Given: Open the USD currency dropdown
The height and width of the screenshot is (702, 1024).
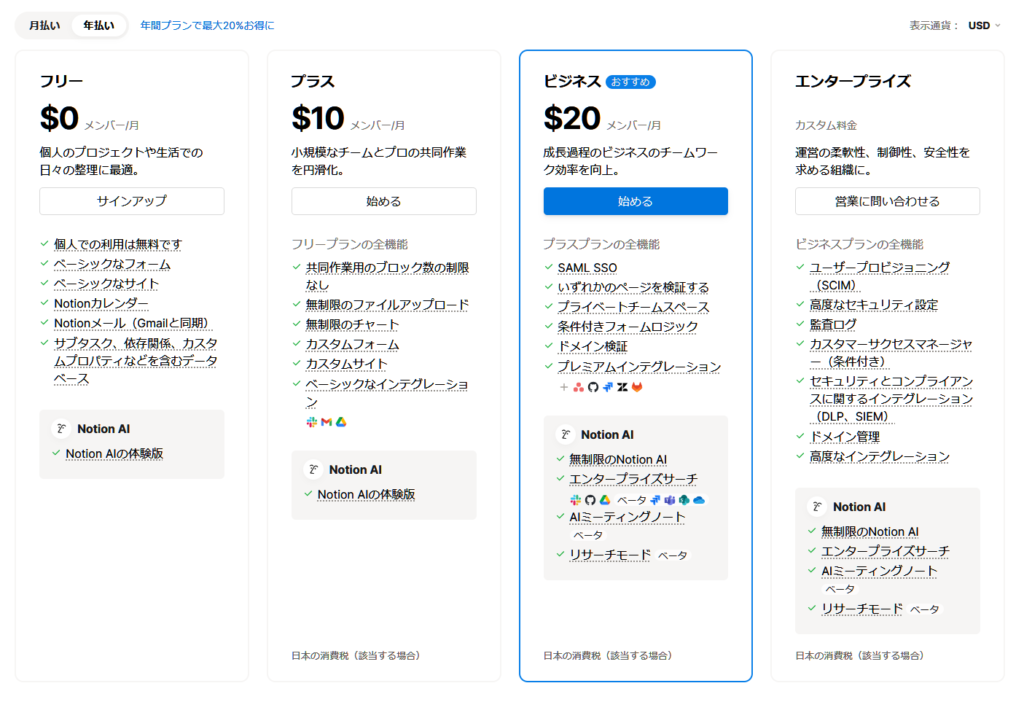Looking at the screenshot, I should 984,25.
